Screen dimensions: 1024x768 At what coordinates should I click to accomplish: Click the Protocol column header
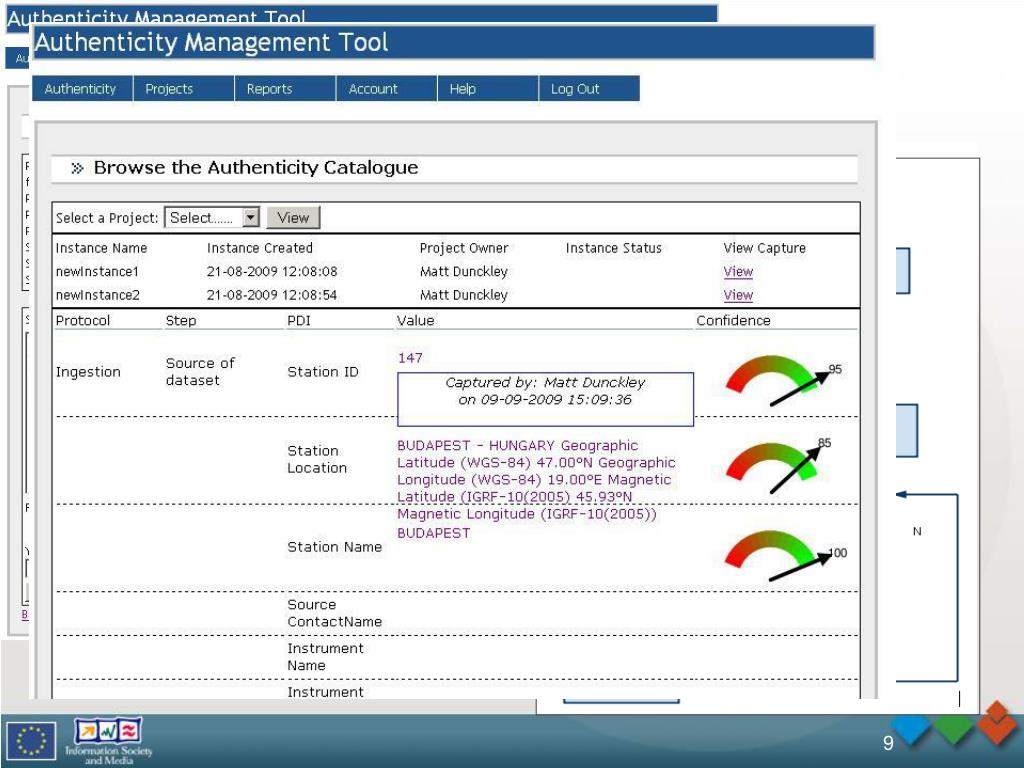coord(83,321)
